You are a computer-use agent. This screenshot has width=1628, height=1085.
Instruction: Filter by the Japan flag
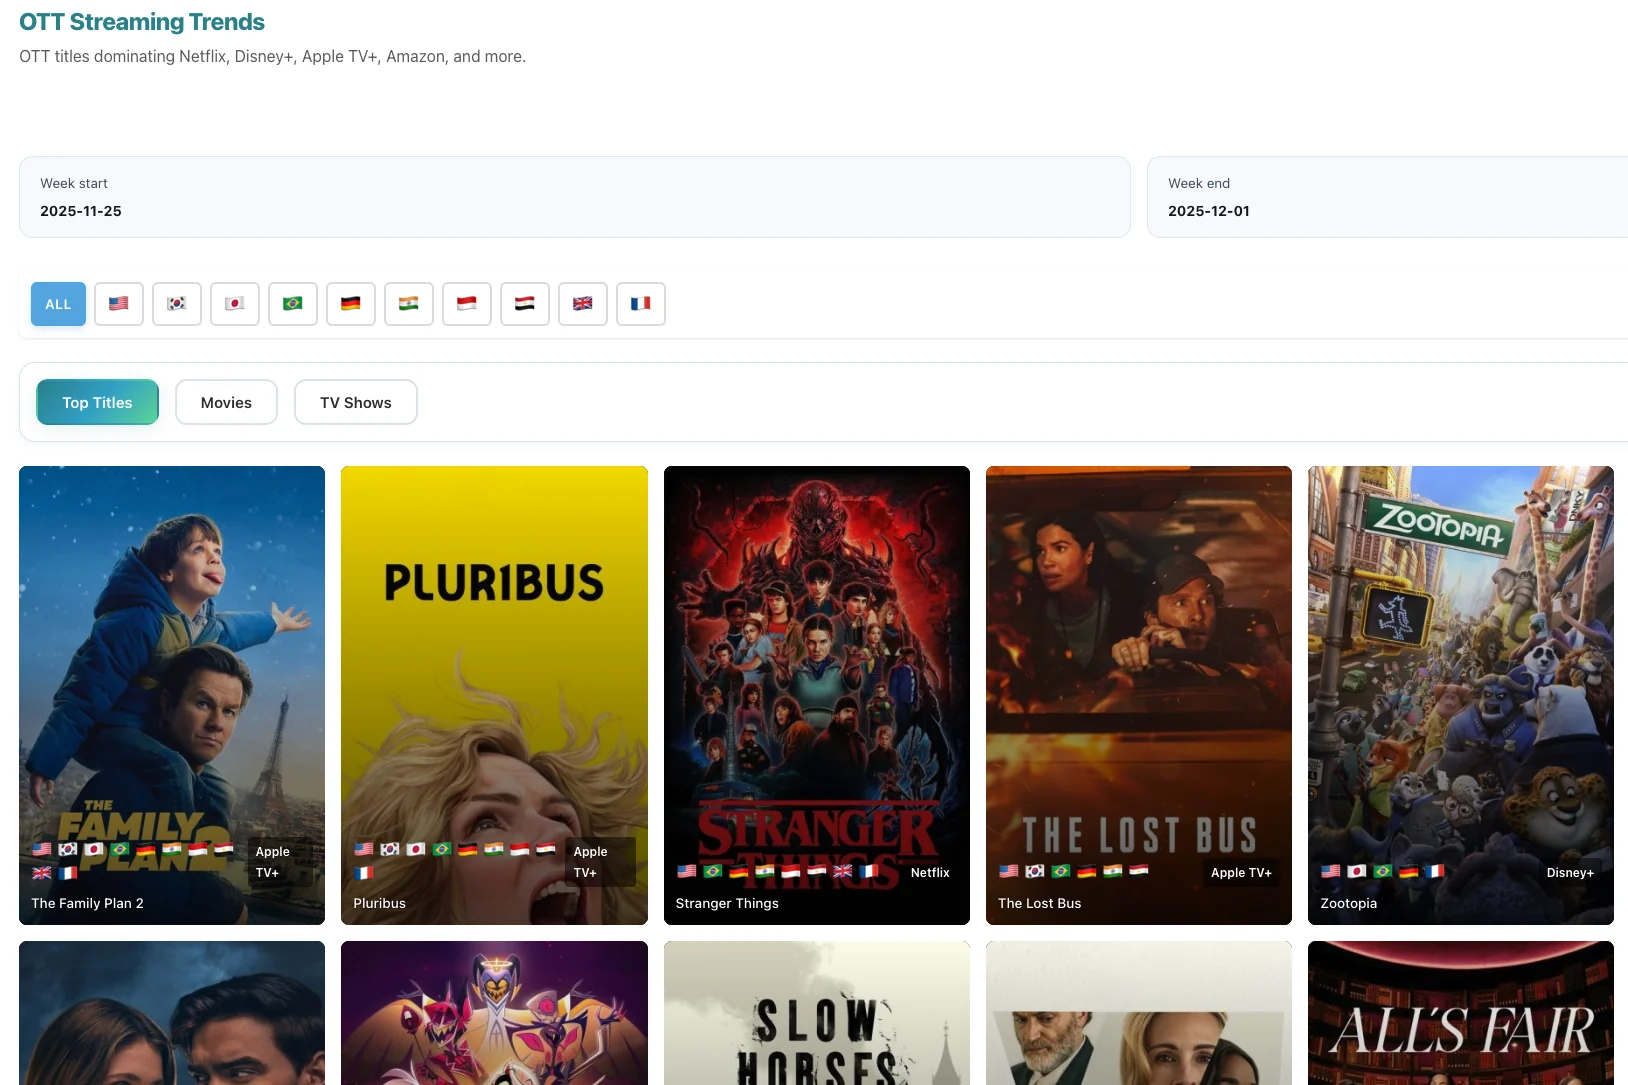[x=234, y=304]
